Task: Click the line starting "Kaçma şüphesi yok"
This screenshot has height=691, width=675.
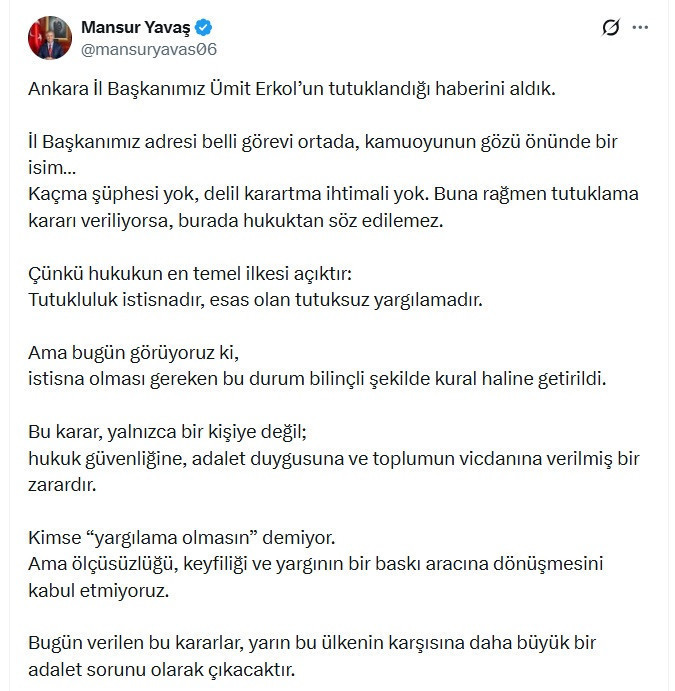Action: [x=332, y=193]
